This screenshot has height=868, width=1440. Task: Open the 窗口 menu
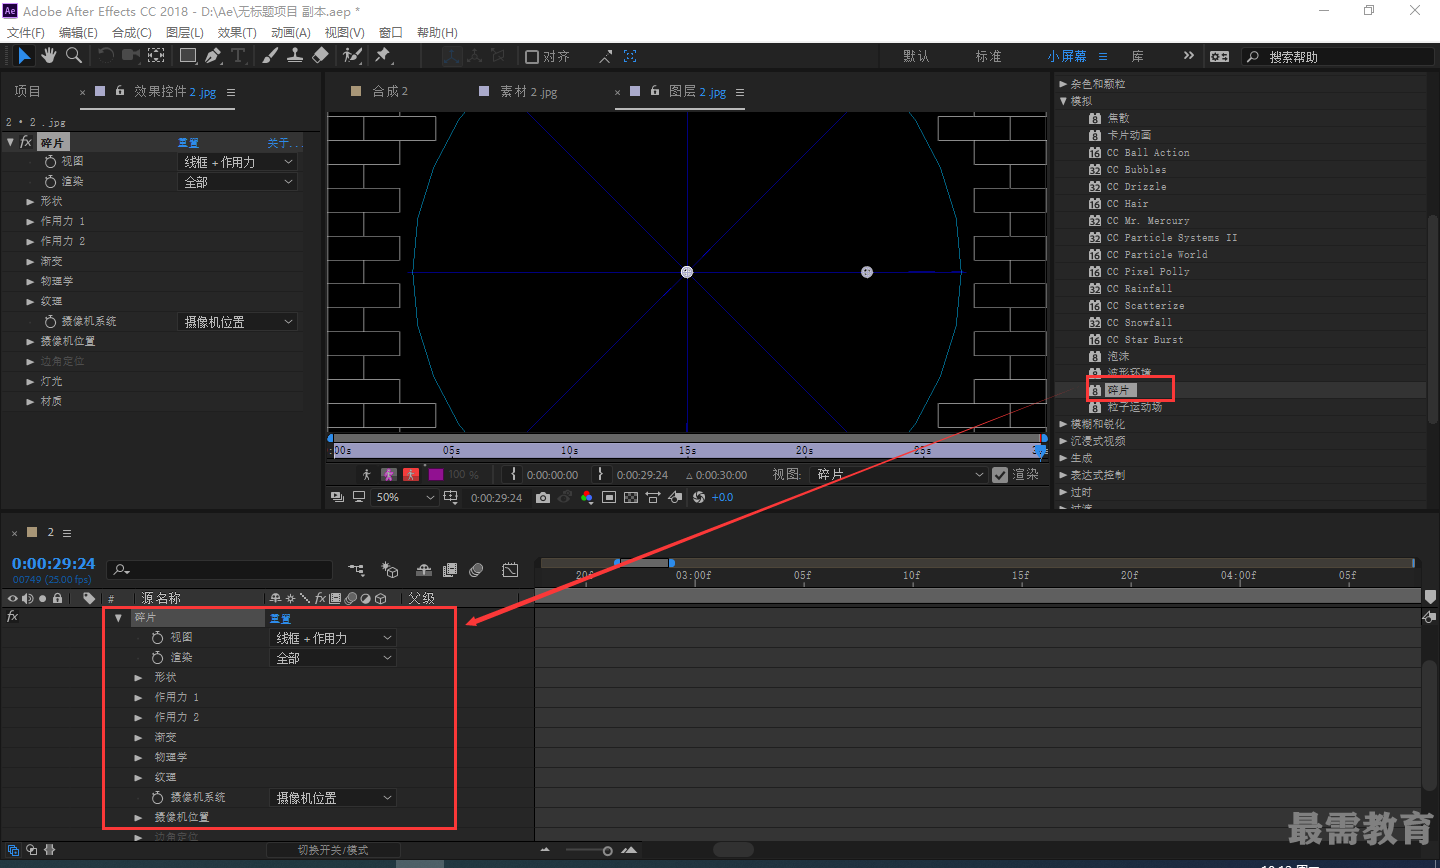click(391, 32)
